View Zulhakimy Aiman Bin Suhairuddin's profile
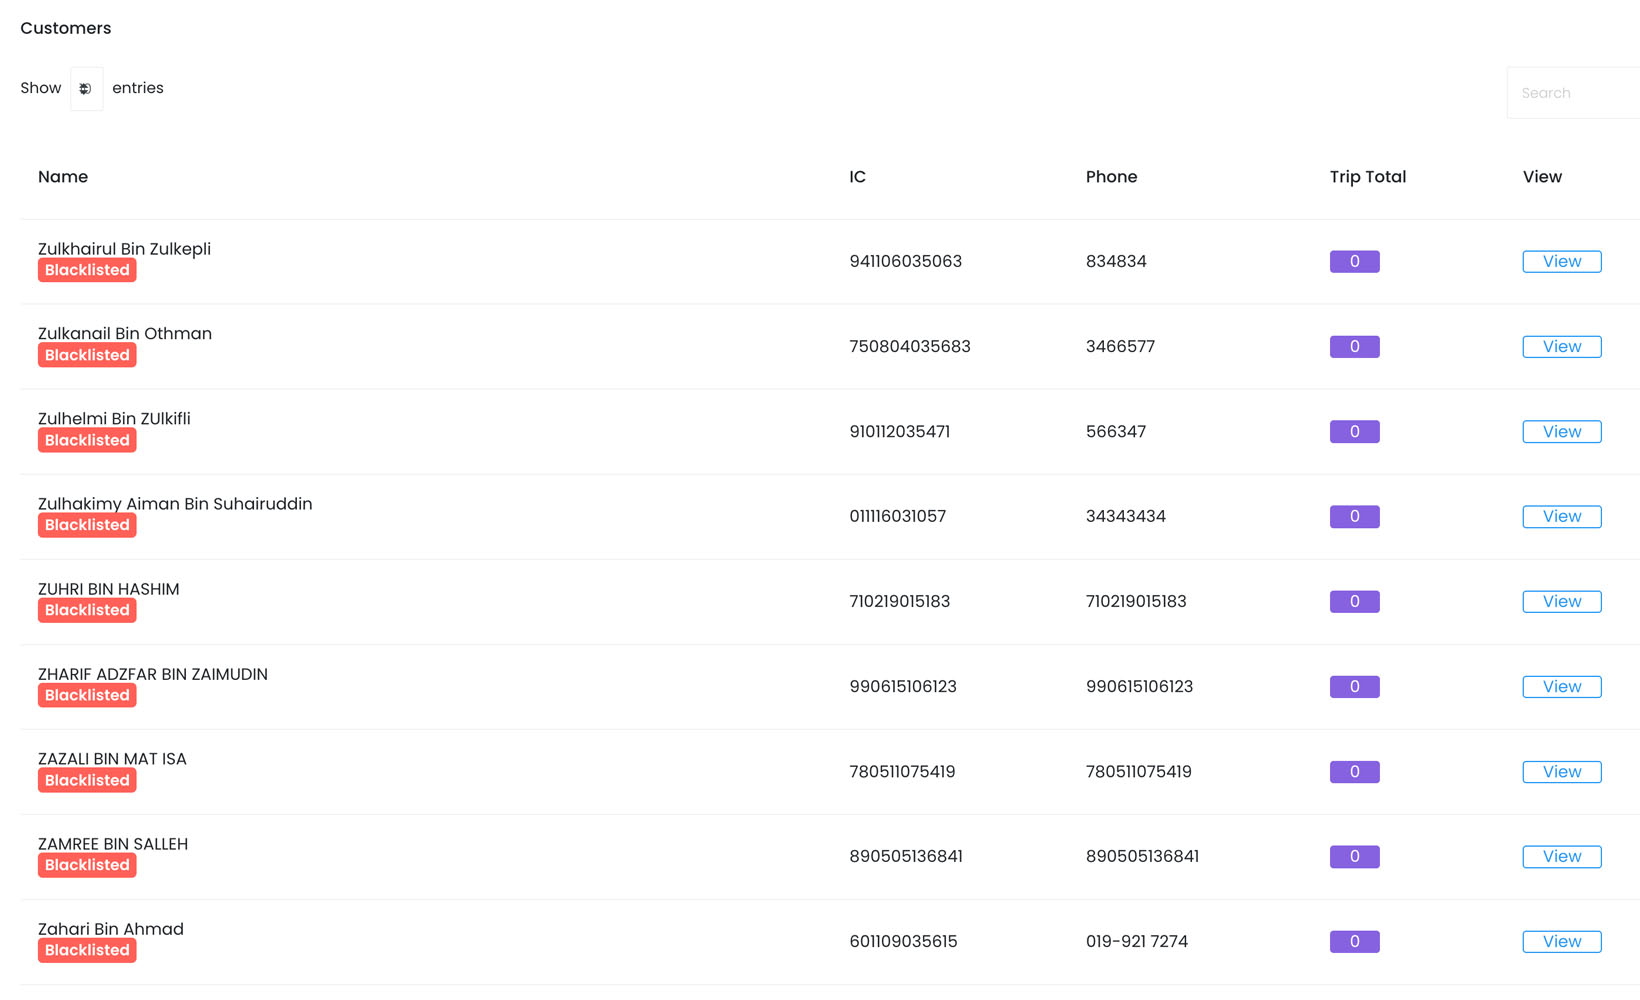This screenshot has height=1000, width=1640. [1561, 516]
